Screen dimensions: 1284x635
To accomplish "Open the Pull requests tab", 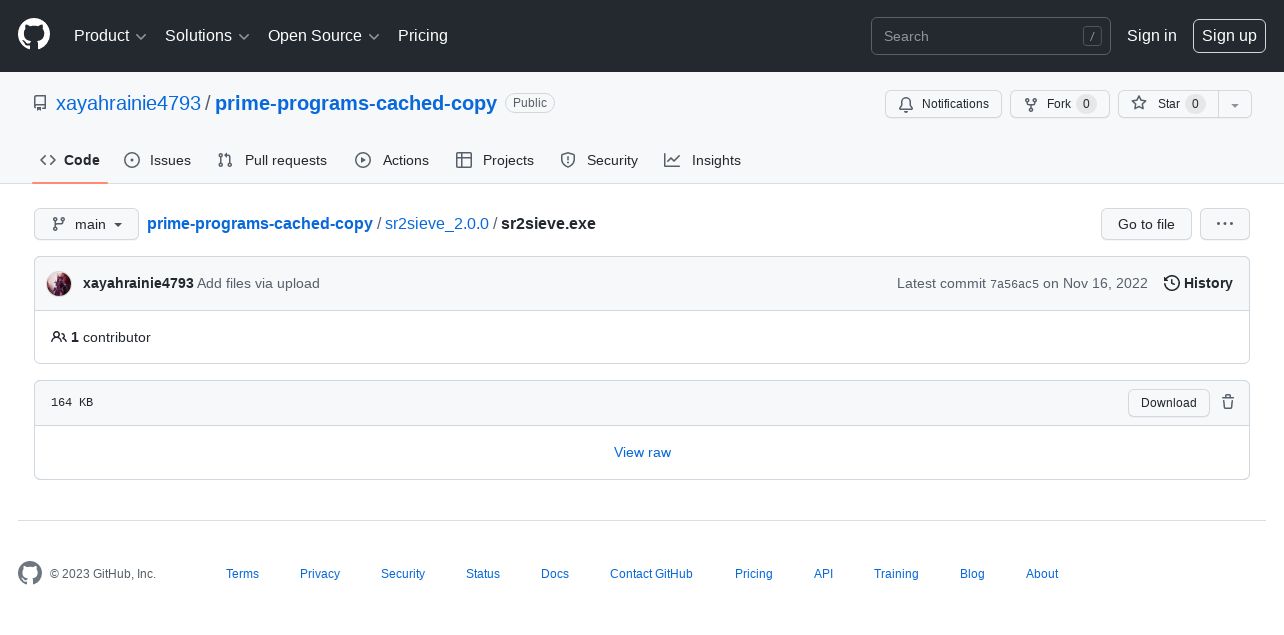I will pos(272,160).
